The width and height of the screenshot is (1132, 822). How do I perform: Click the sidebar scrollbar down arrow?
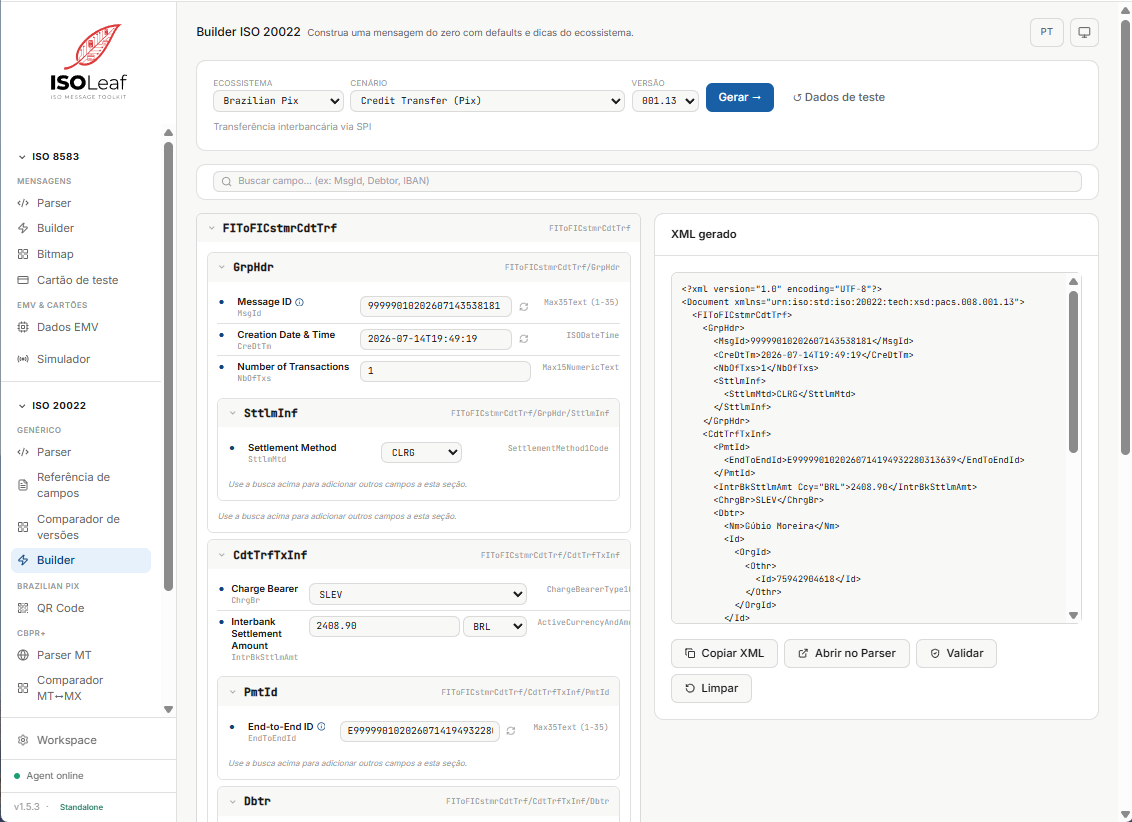pyautogui.click(x=168, y=709)
